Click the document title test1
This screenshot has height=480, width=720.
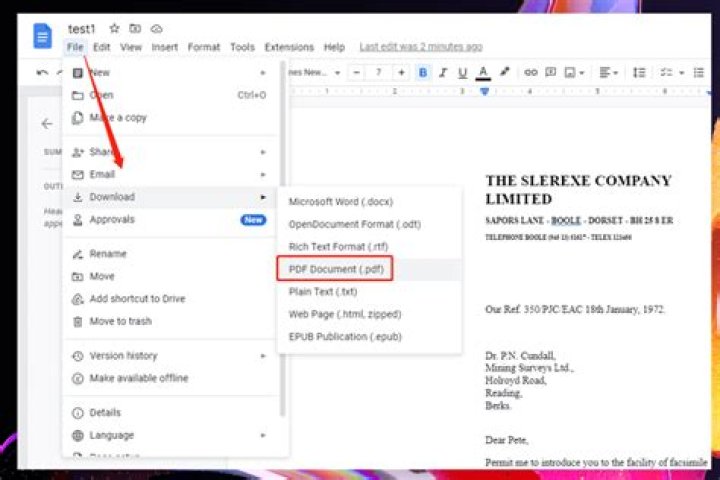tap(82, 29)
